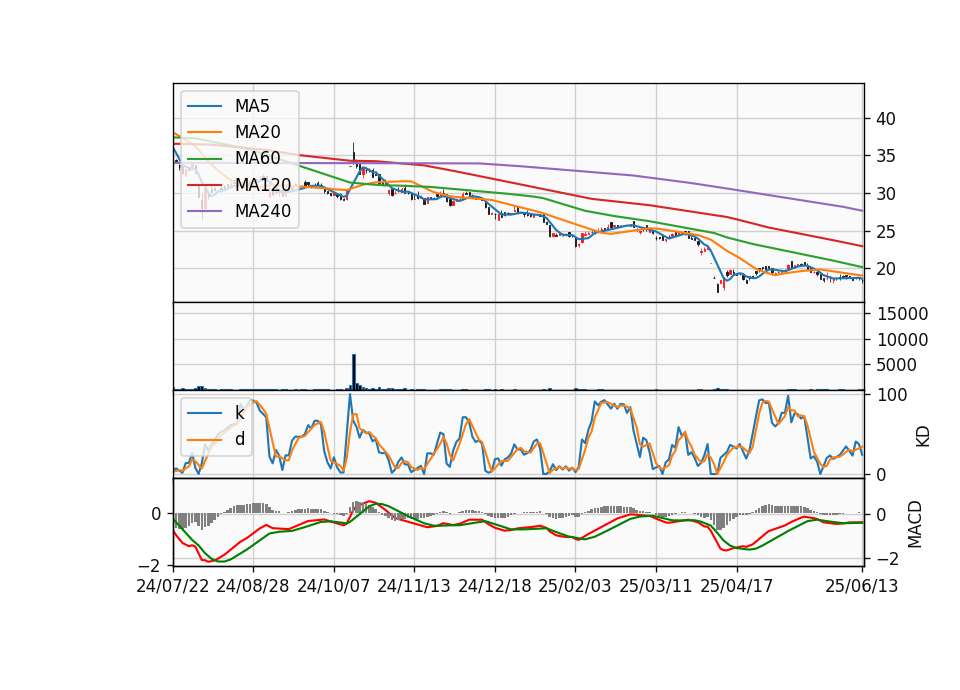960x690 pixels.
Task: Click the MA120 legend label
Action: [x=263, y=184]
